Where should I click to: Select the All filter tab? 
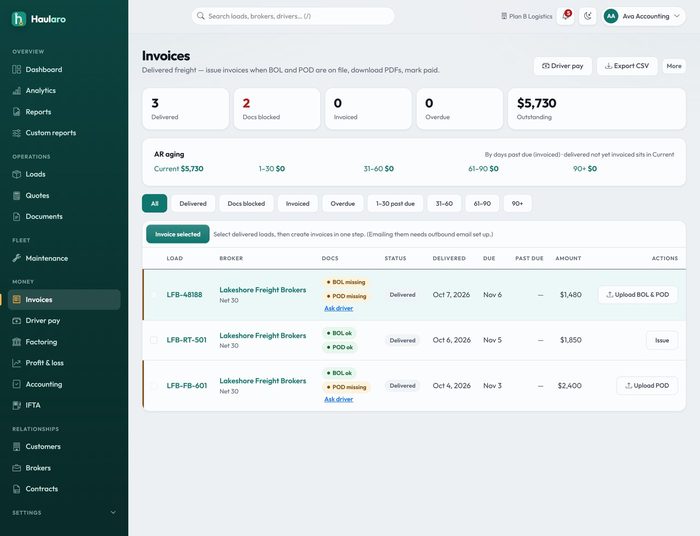pos(154,204)
